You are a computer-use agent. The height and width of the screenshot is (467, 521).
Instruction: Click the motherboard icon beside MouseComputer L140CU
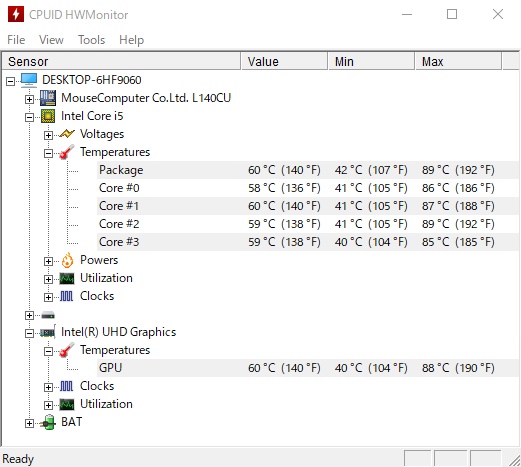[48, 98]
